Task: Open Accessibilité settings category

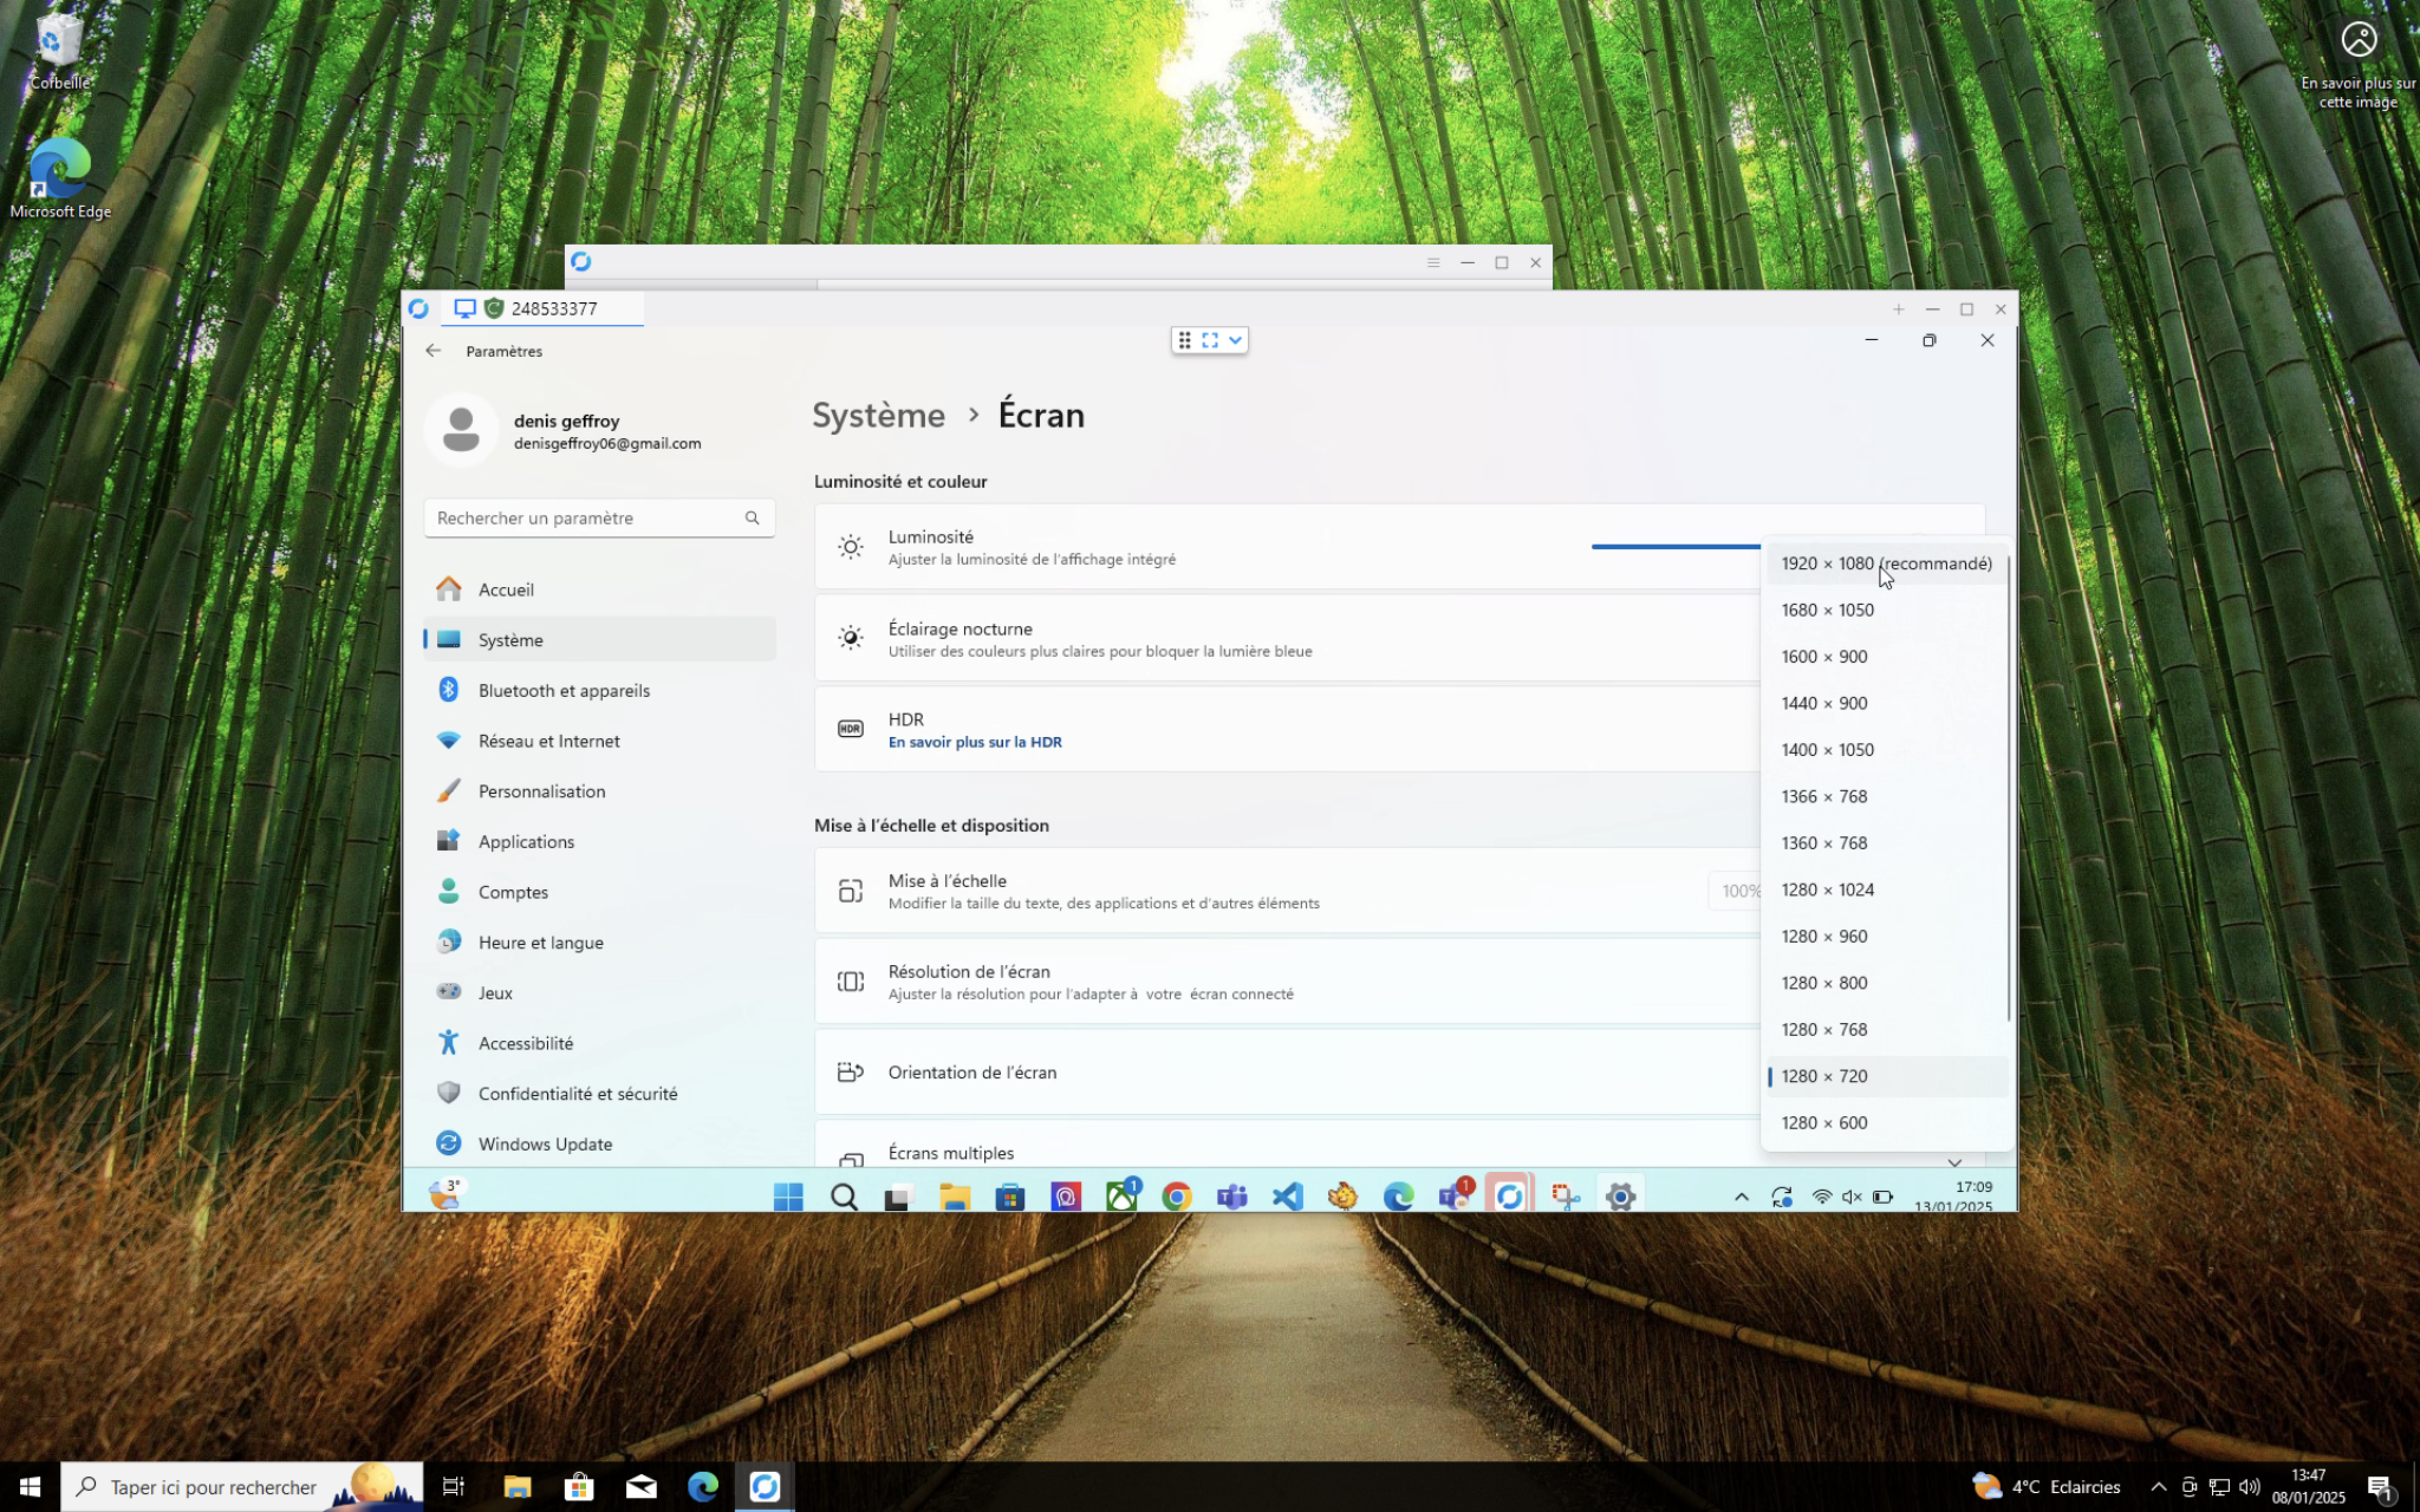Action: click(525, 1043)
